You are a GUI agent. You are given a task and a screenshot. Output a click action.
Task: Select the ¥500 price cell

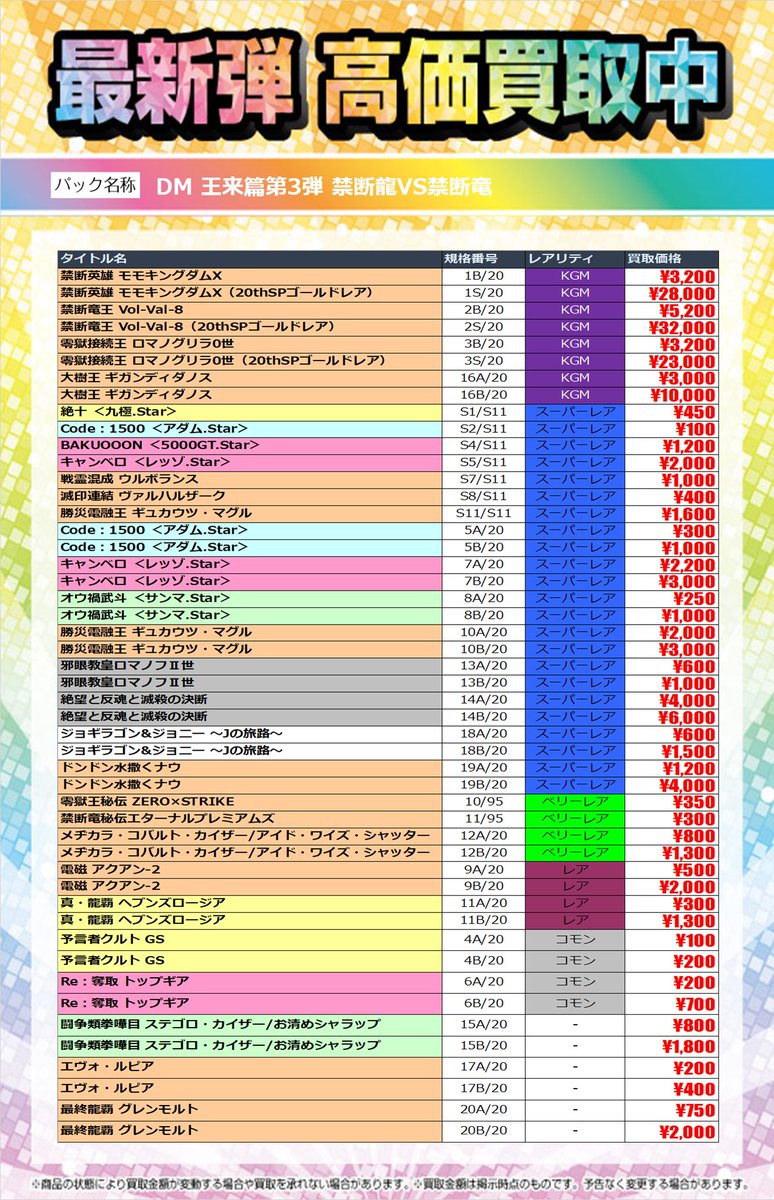(x=671, y=870)
